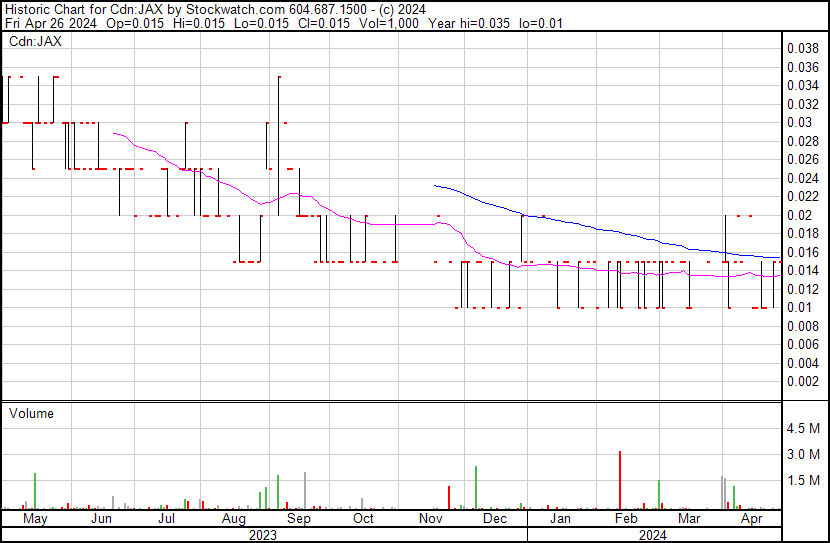The height and width of the screenshot is (543, 830).
Task: Select the May month label on time axis
Action: tap(35, 519)
